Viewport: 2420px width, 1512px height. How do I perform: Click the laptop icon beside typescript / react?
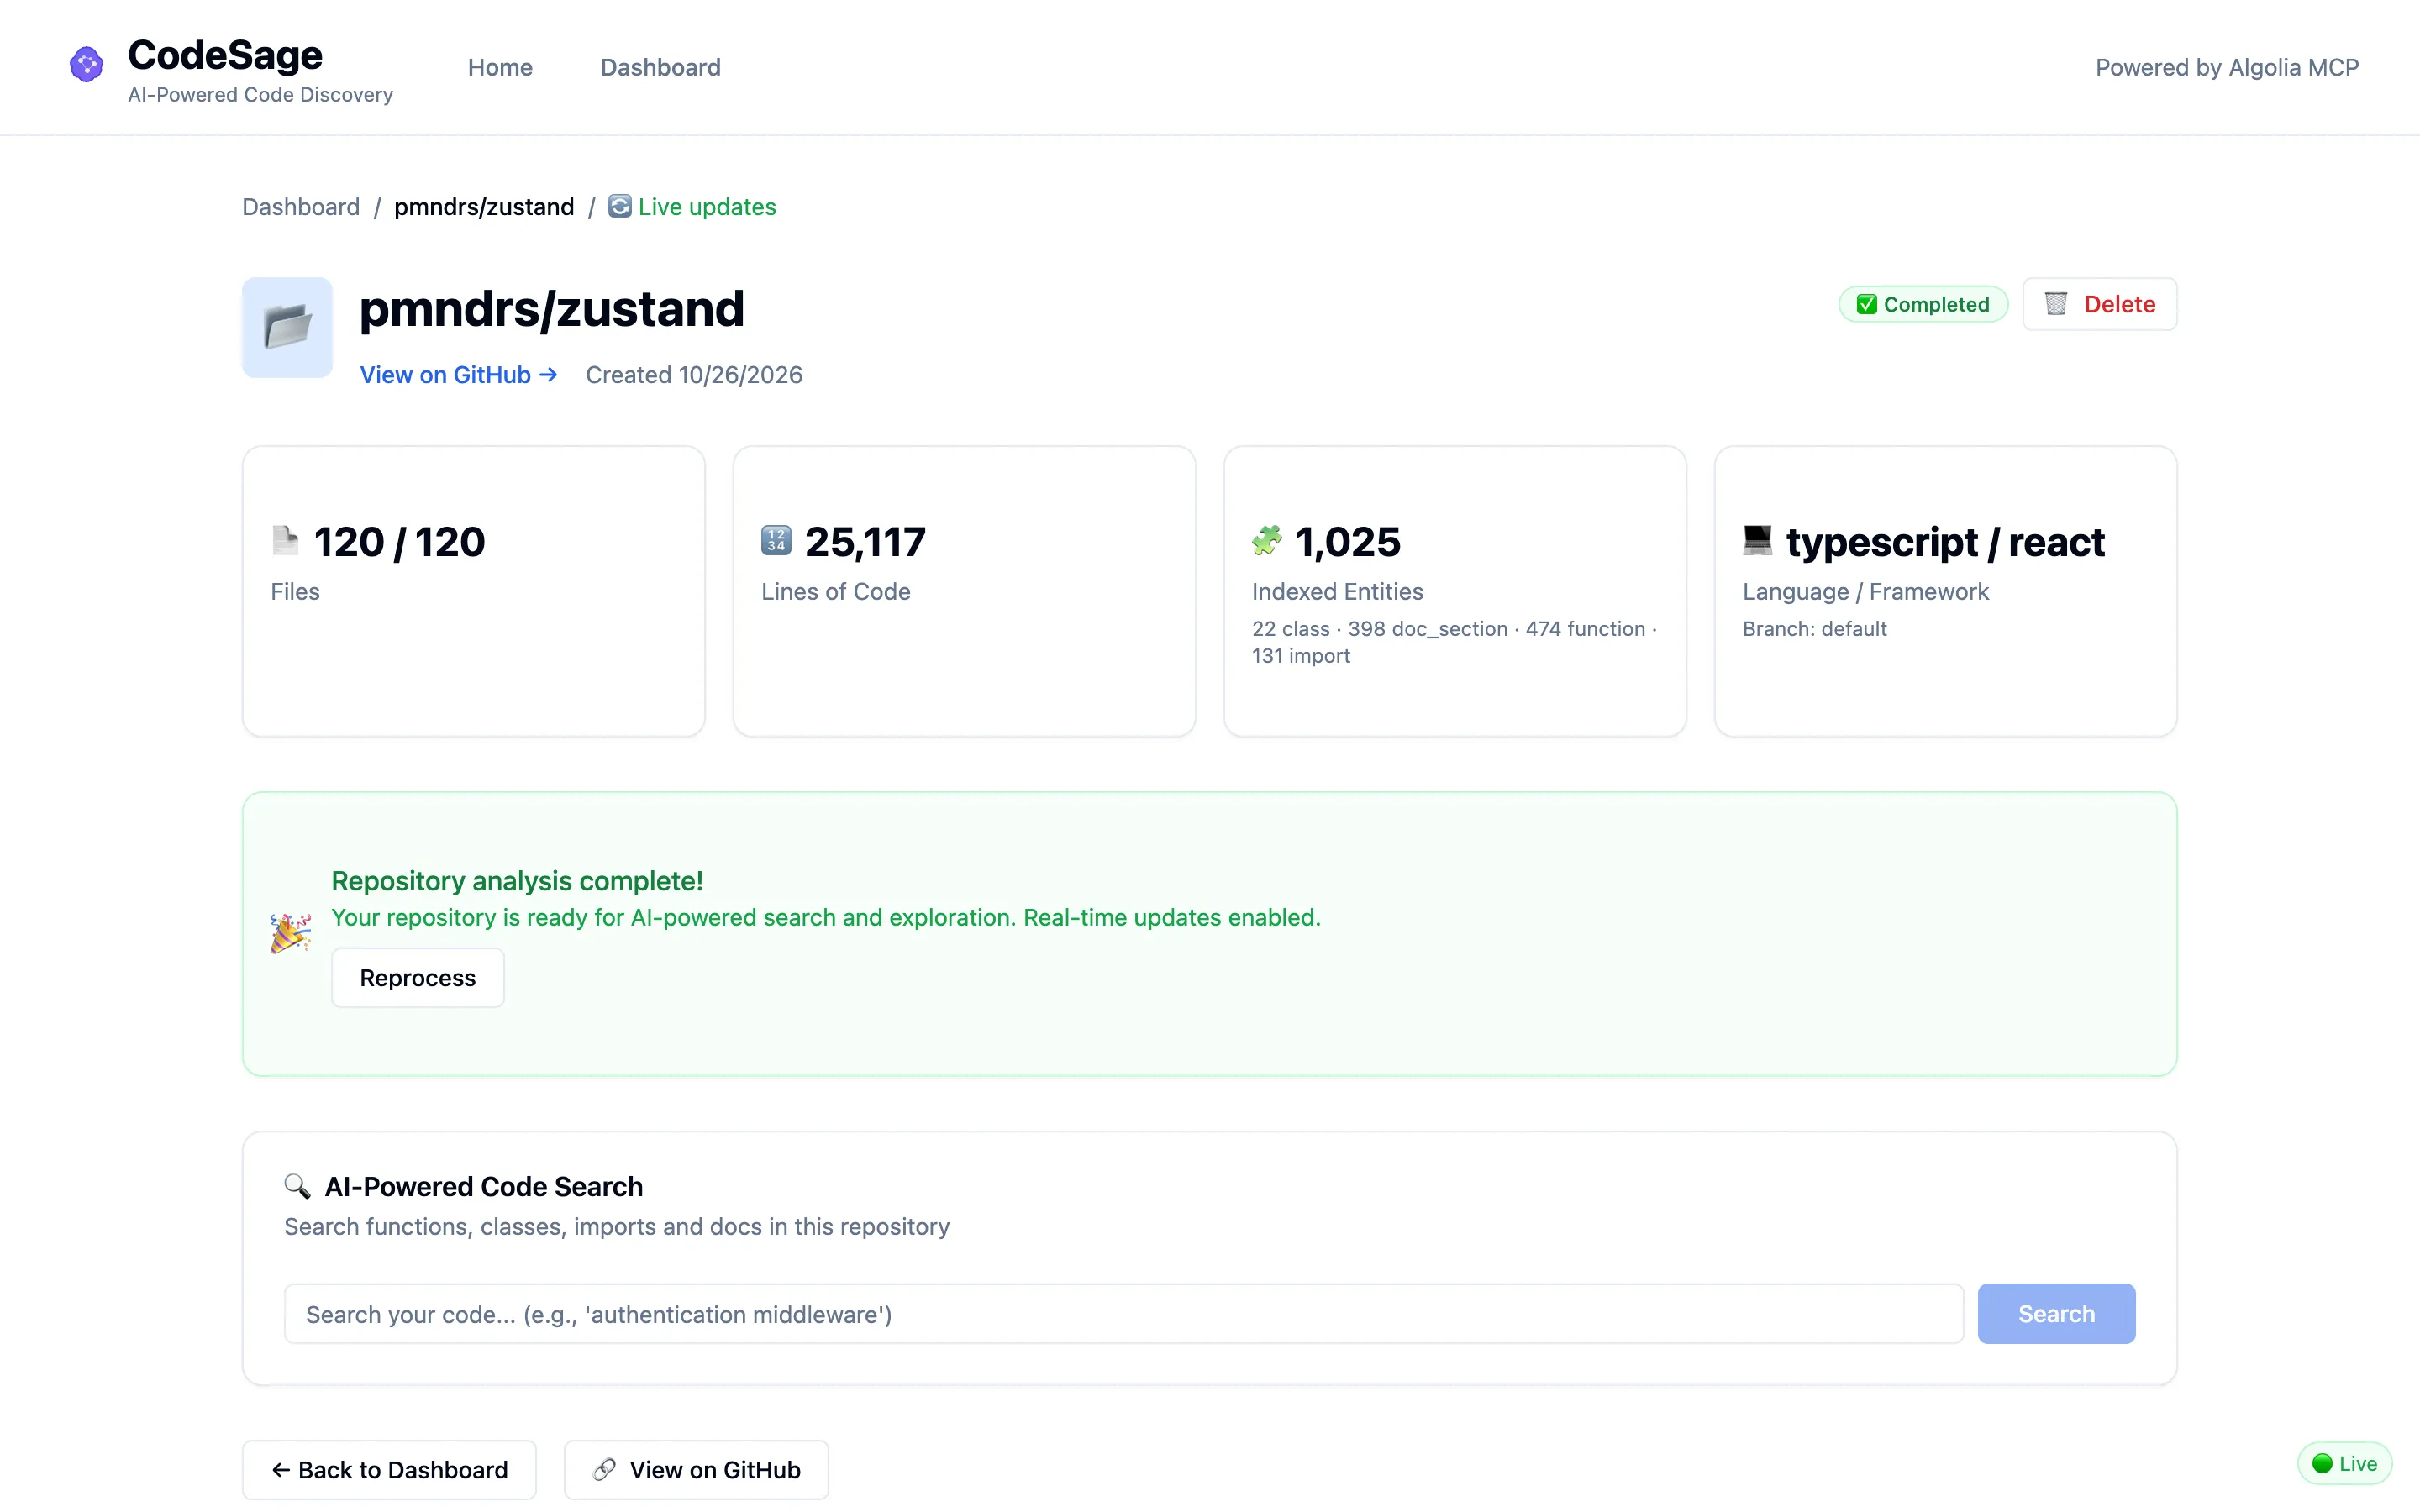click(x=1757, y=541)
